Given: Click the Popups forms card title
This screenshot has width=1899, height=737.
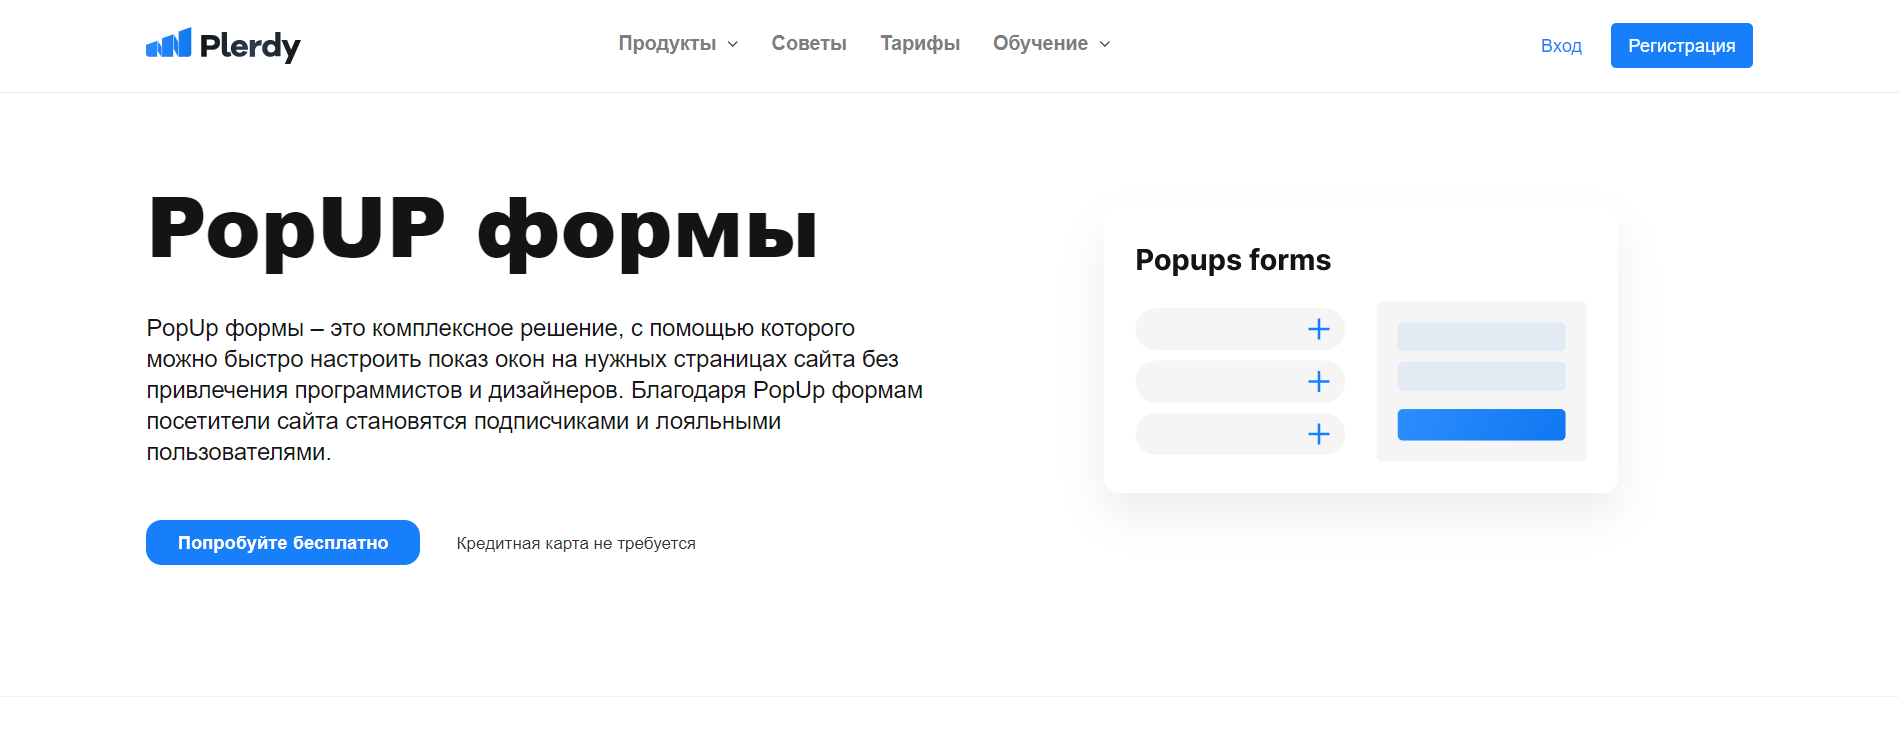Looking at the screenshot, I should point(1233,260).
